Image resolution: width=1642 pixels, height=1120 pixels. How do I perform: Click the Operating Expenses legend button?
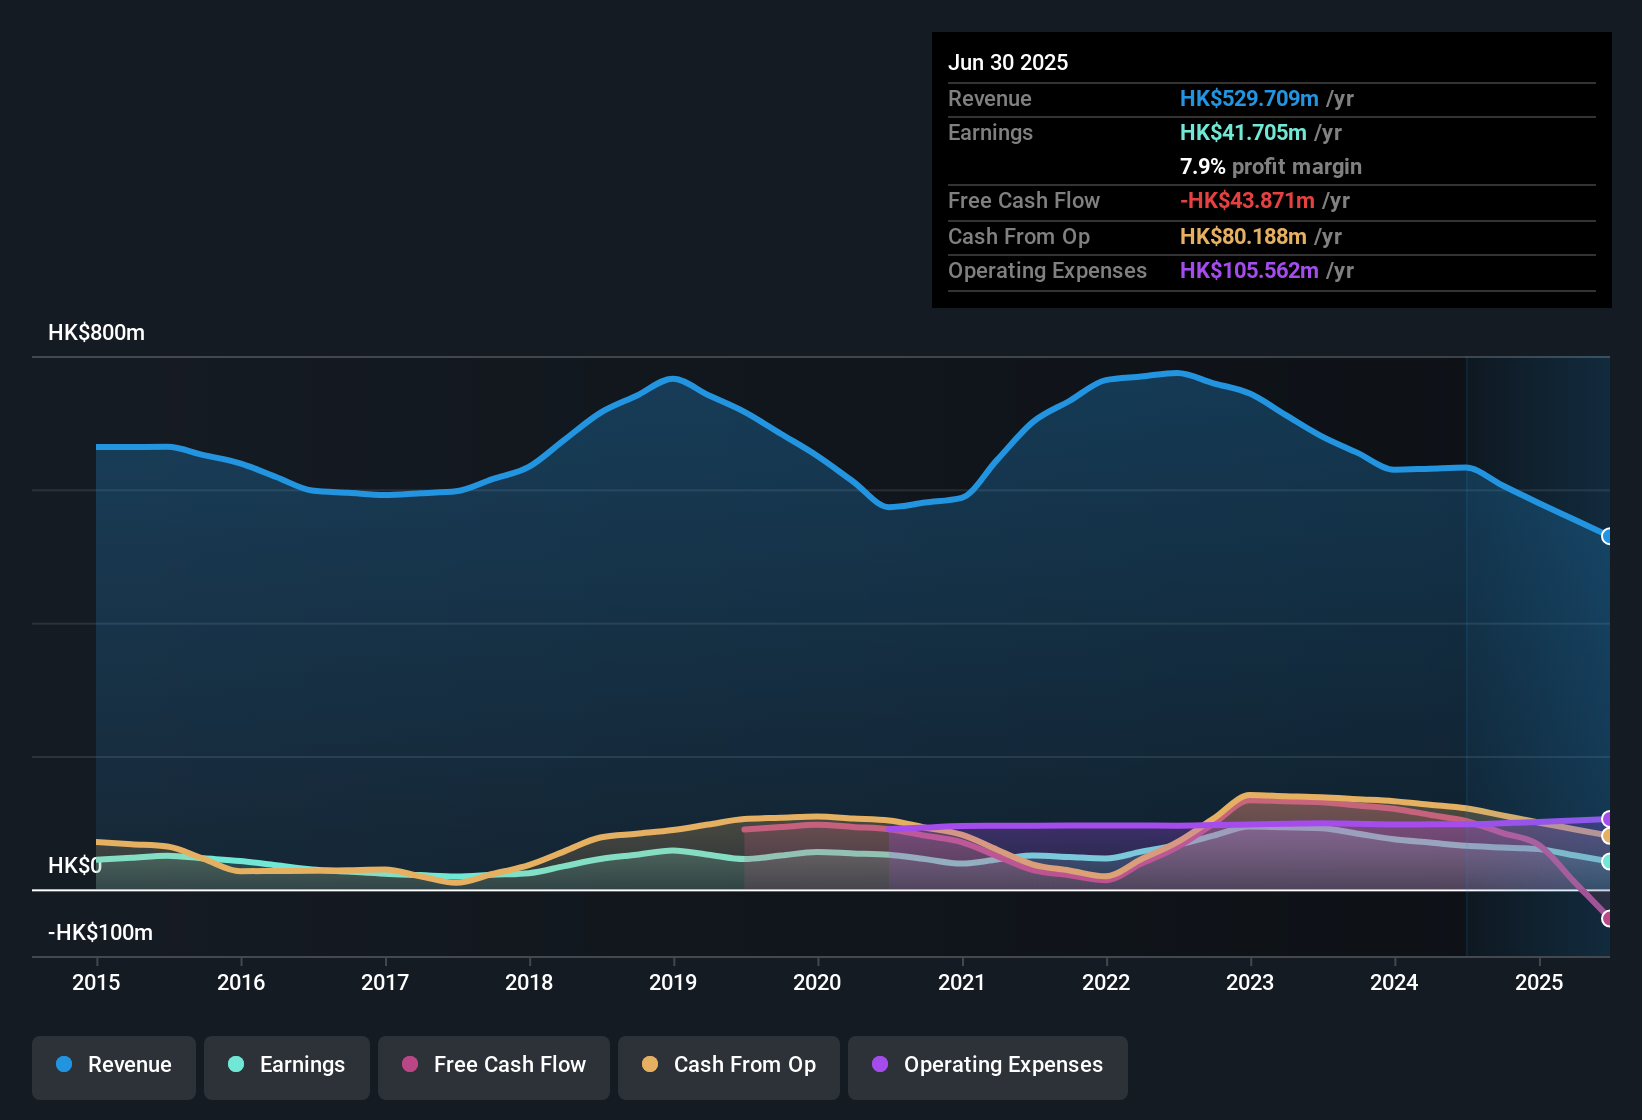click(988, 1065)
